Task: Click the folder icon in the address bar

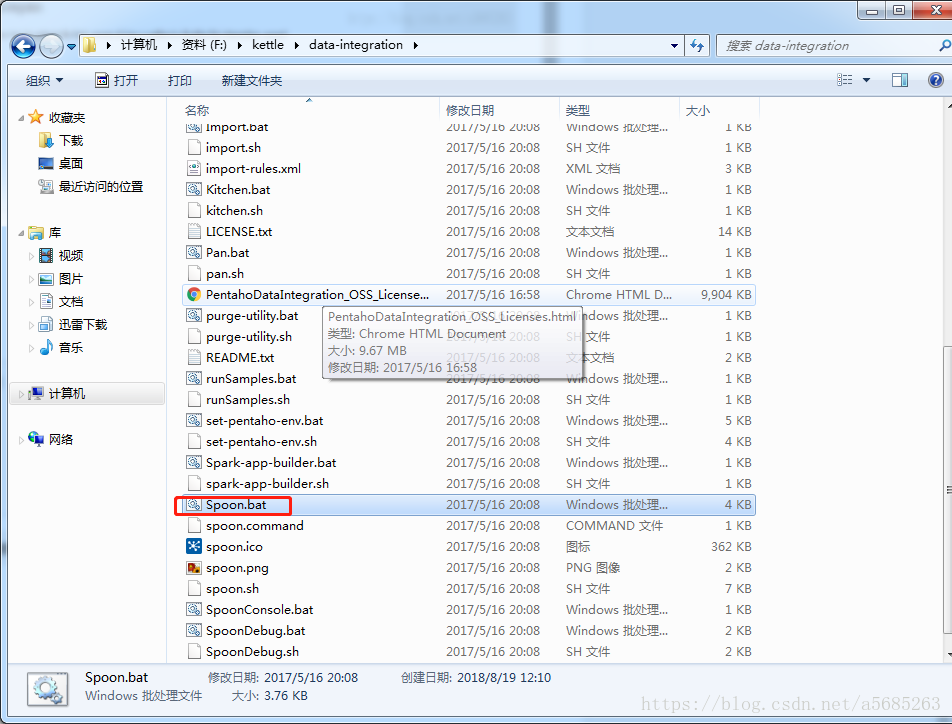Action: pyautogui.click(x=90, y=45)
